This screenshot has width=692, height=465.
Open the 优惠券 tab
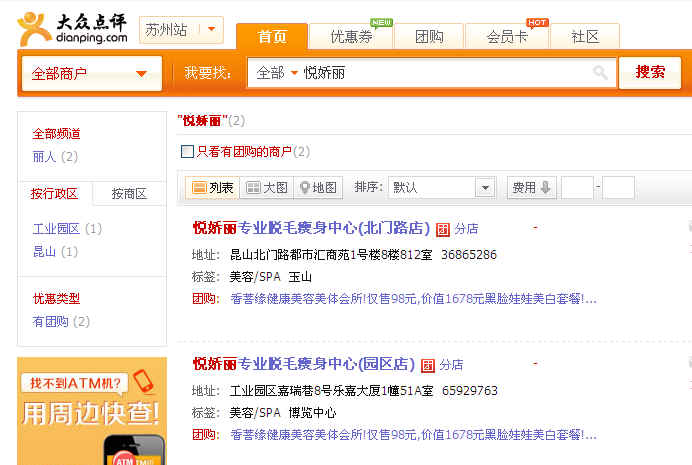[x=351, y=36]
